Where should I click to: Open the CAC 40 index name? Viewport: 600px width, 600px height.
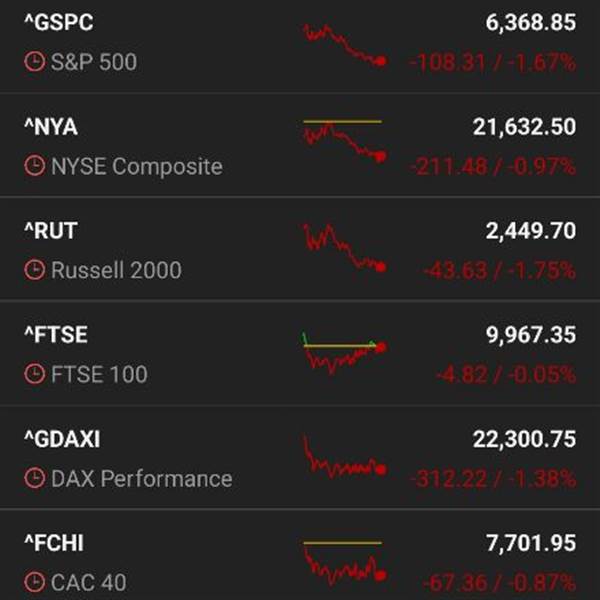(x=88, y=582)
